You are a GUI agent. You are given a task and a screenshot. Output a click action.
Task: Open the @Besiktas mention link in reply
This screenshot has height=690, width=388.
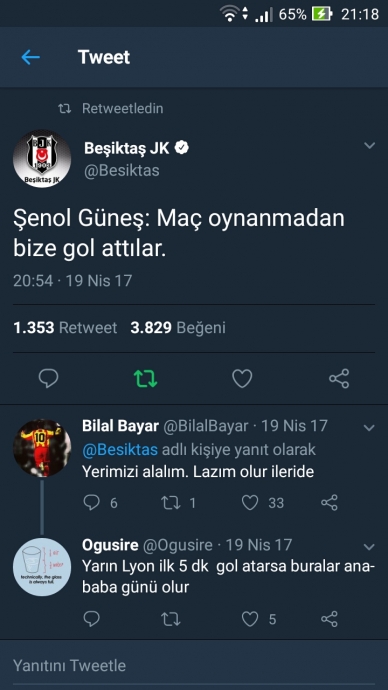[x=120, y=450]
